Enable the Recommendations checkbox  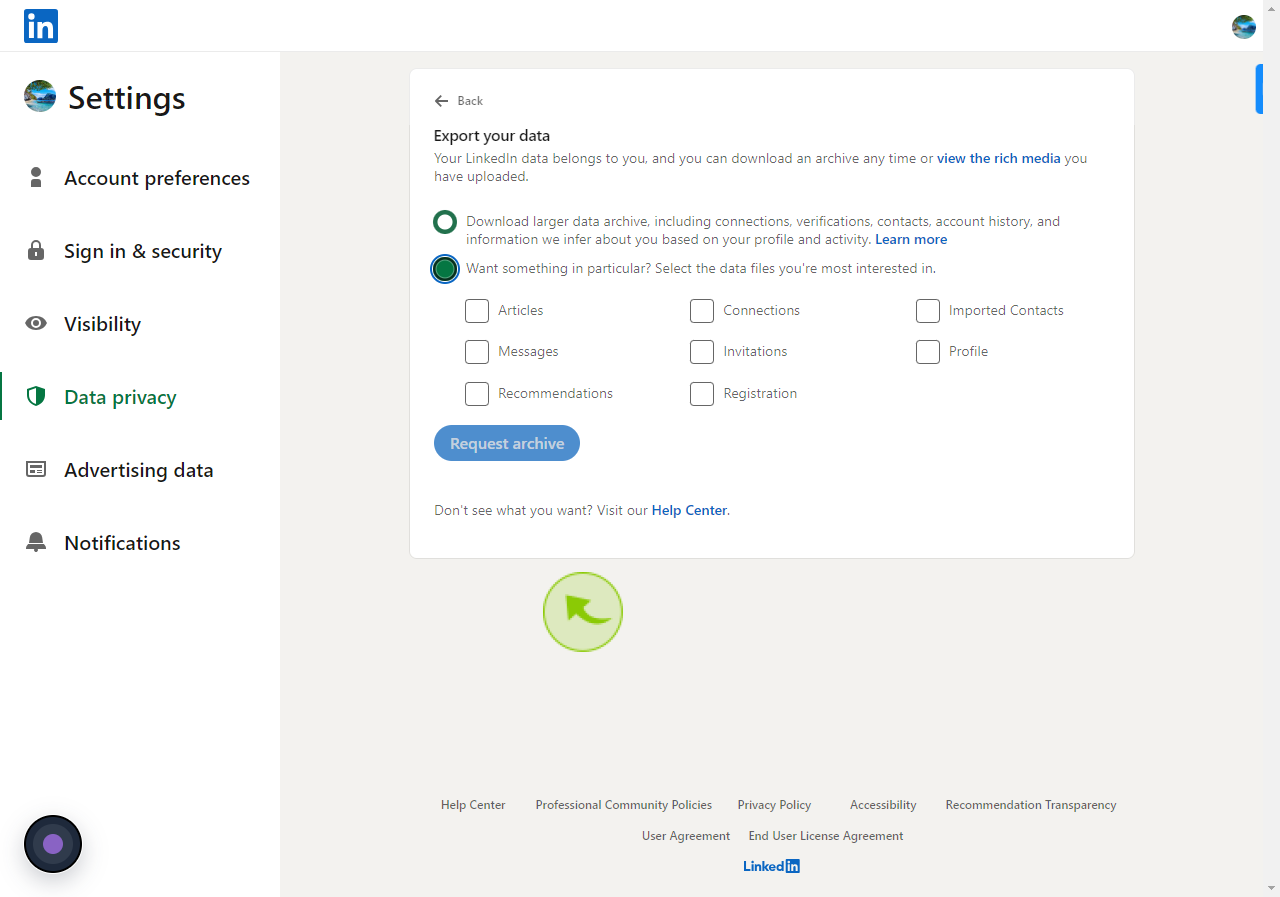477,394
